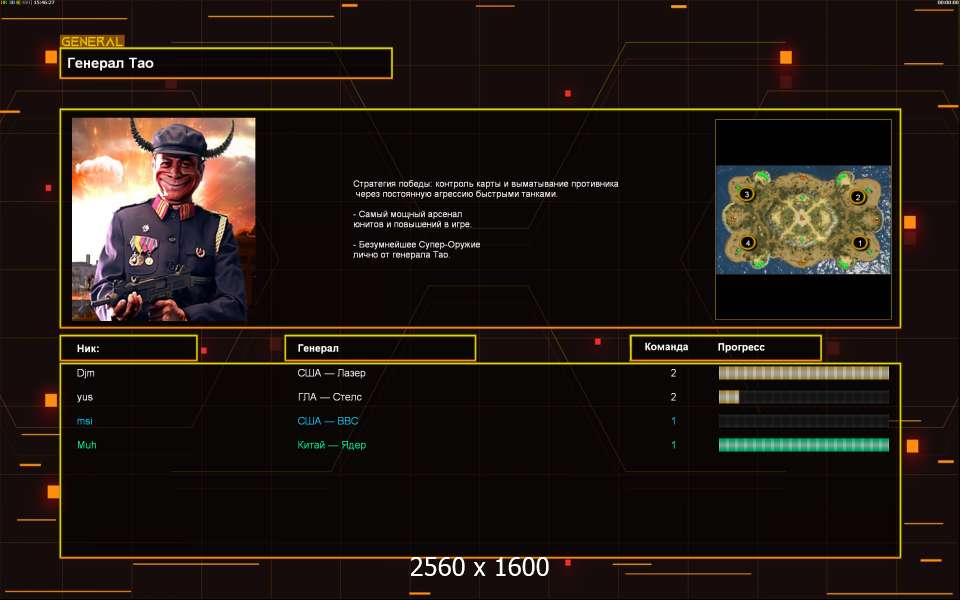Viewport: 960px width, 600px height.
Task: Click the 'Ник:' column header
Action: 129,348
